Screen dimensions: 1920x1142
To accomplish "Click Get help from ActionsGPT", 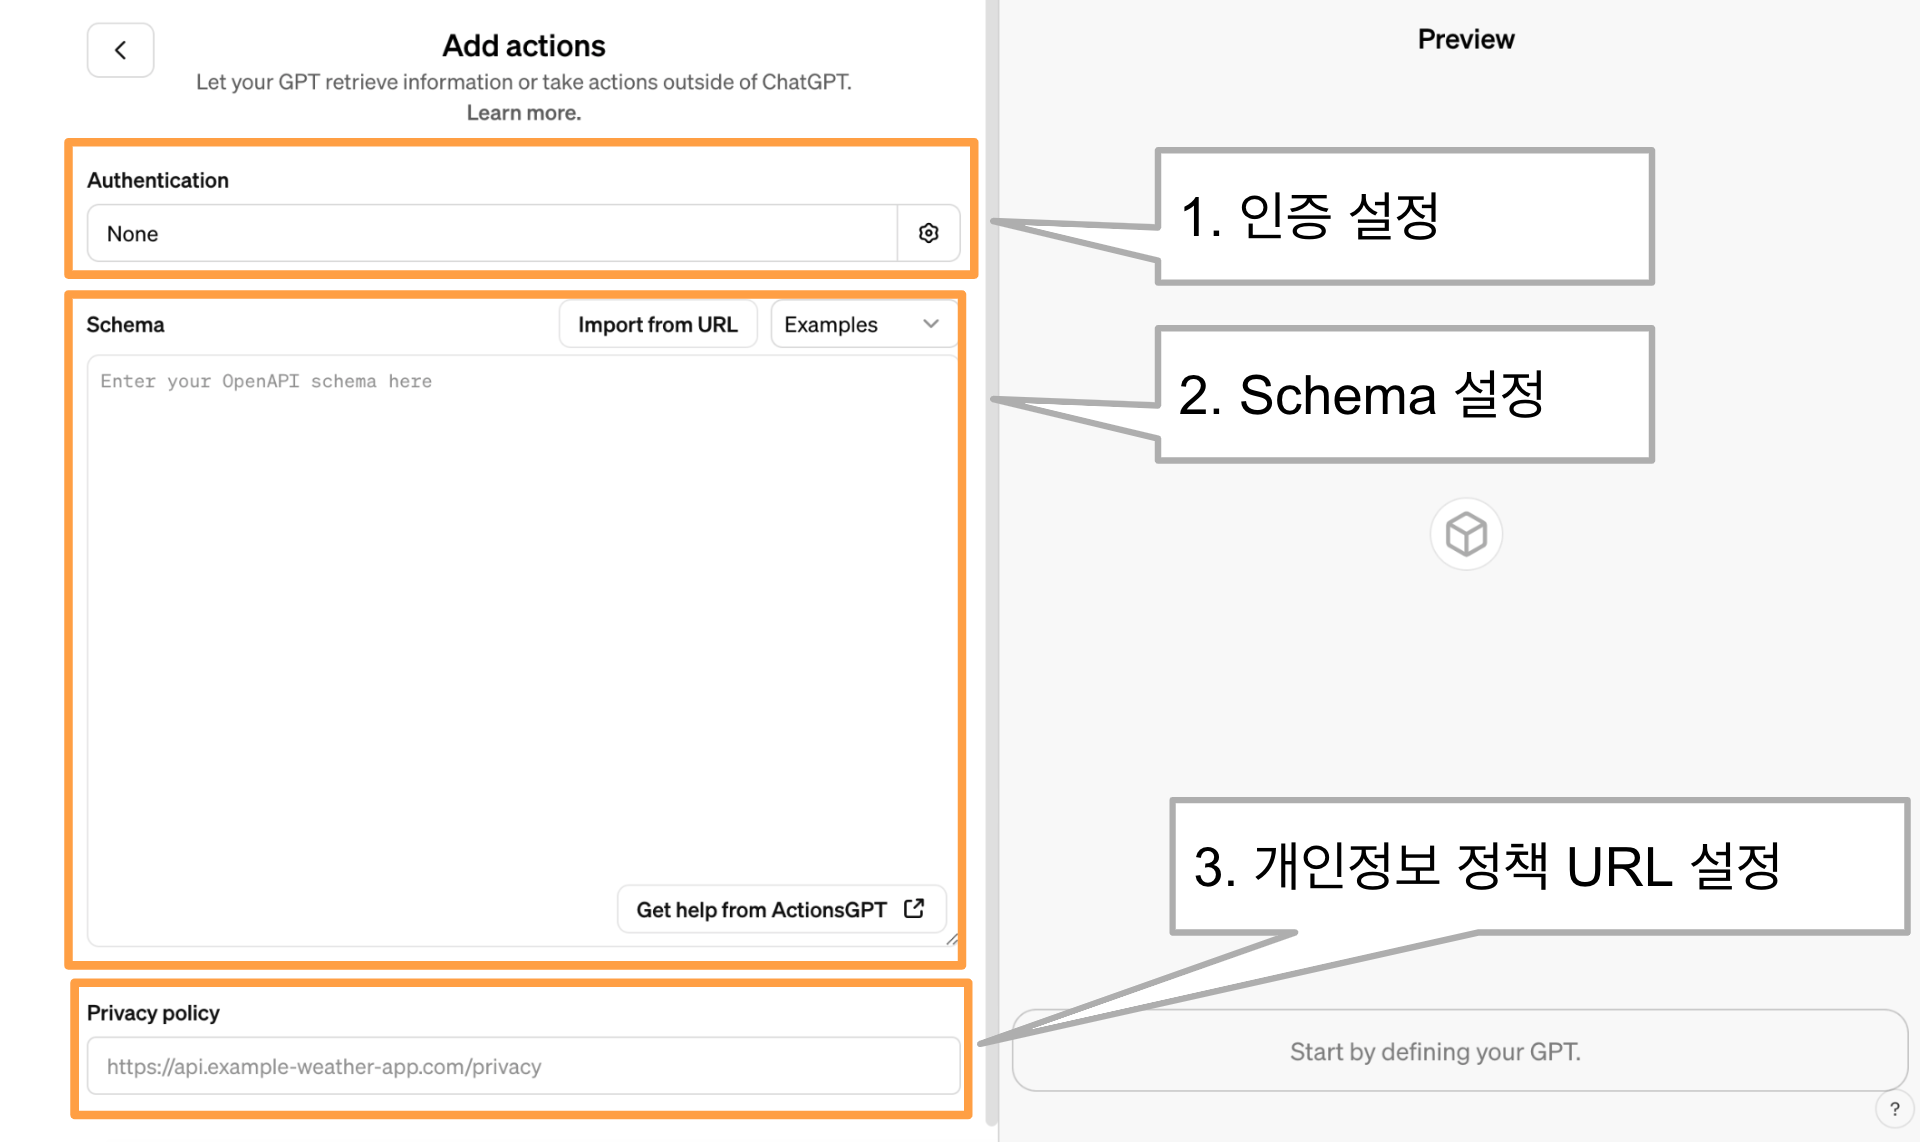I will point(762,909).
